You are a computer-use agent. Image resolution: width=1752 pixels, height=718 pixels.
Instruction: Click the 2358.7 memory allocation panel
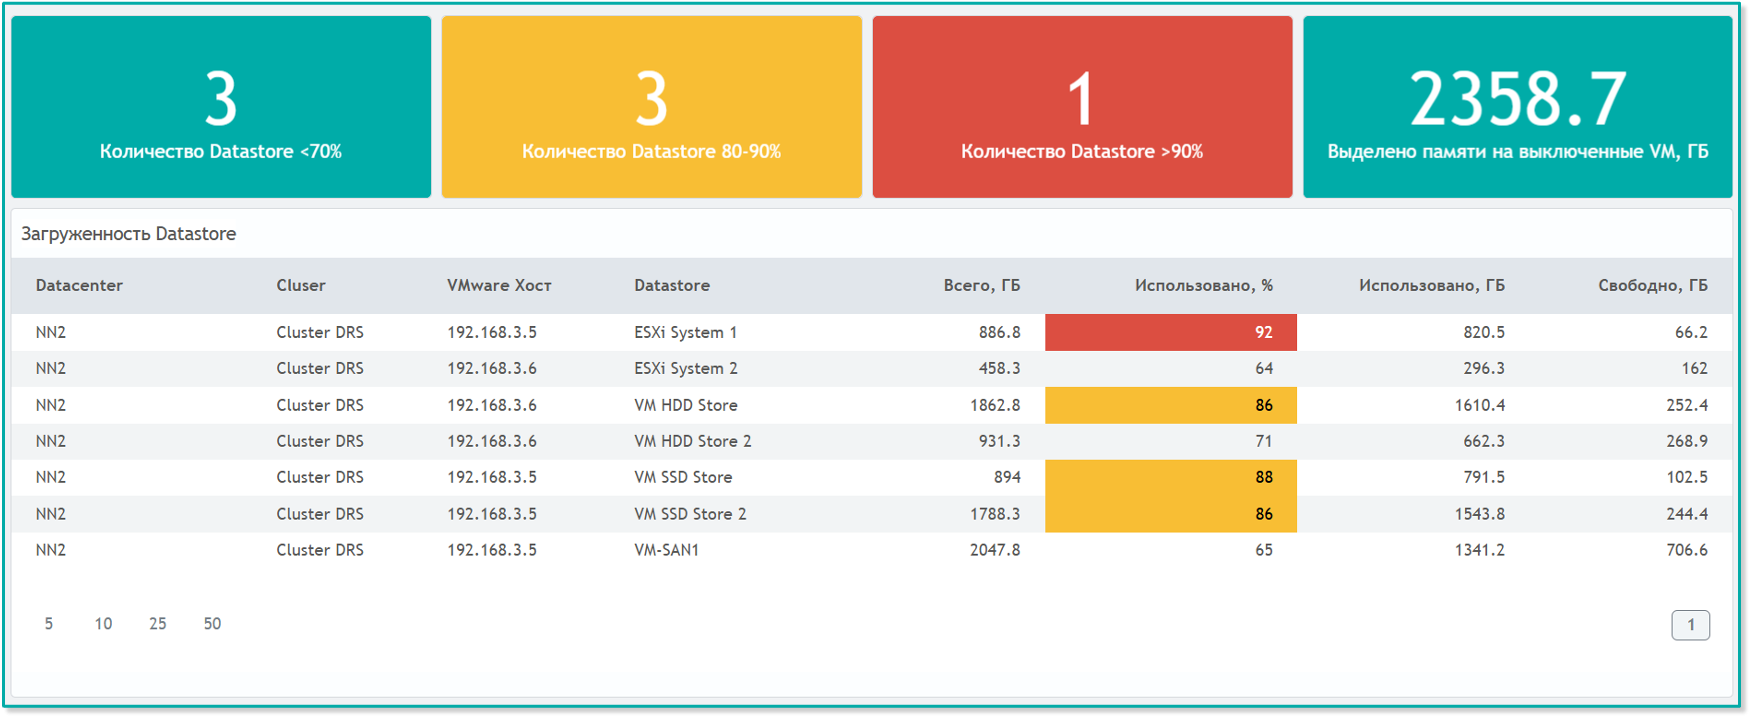click(1517, 107)
